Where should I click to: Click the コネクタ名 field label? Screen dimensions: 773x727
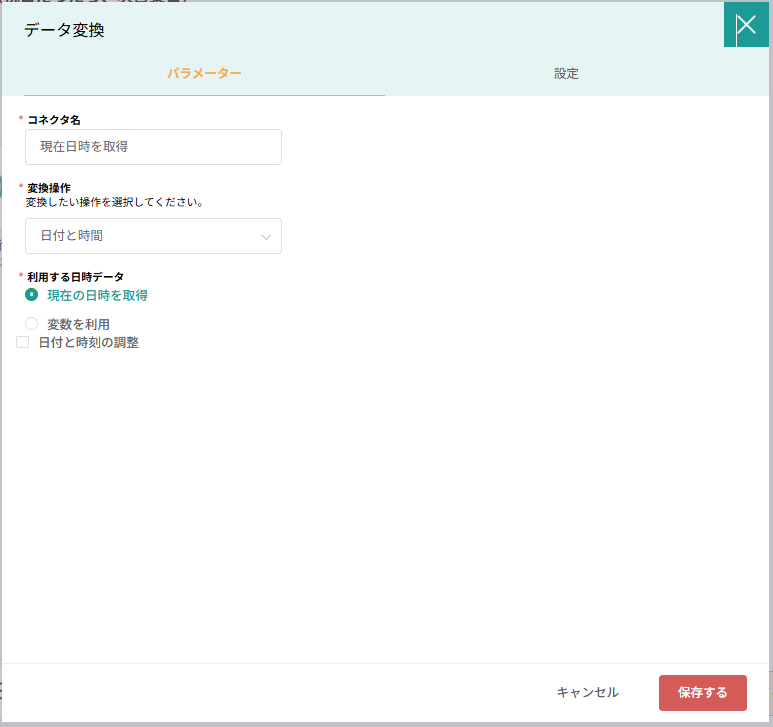[x=54, y=119]
